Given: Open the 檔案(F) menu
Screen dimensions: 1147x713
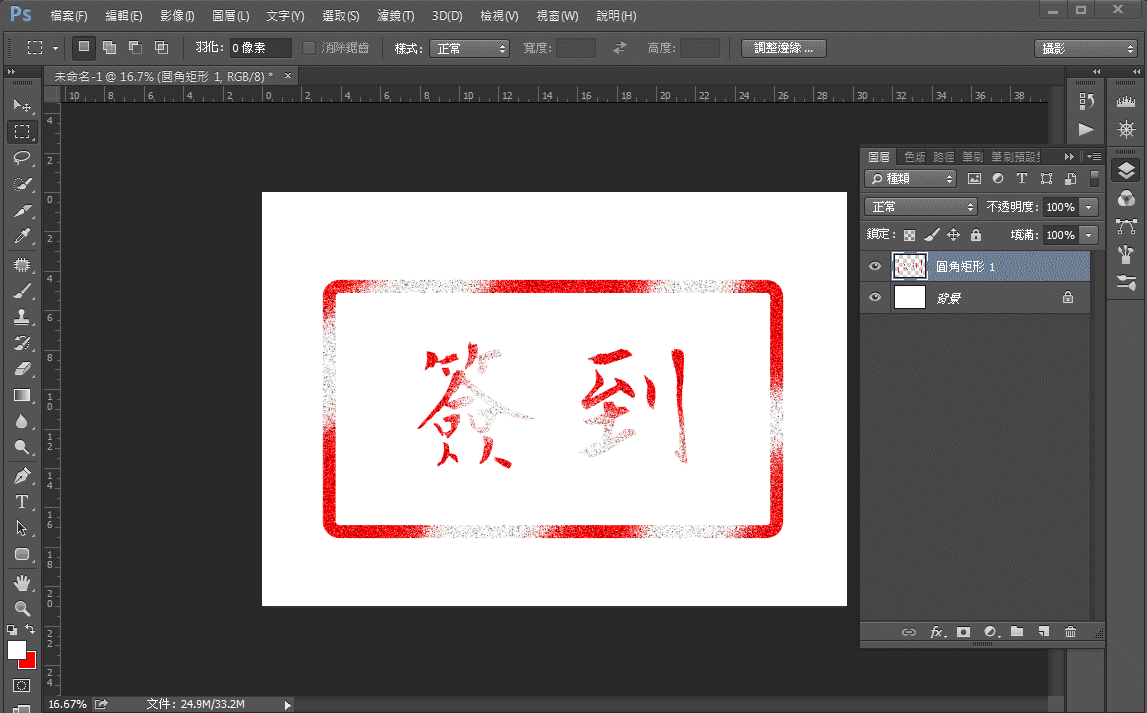Looking at the screenshot, I should [x=69, y=15].
